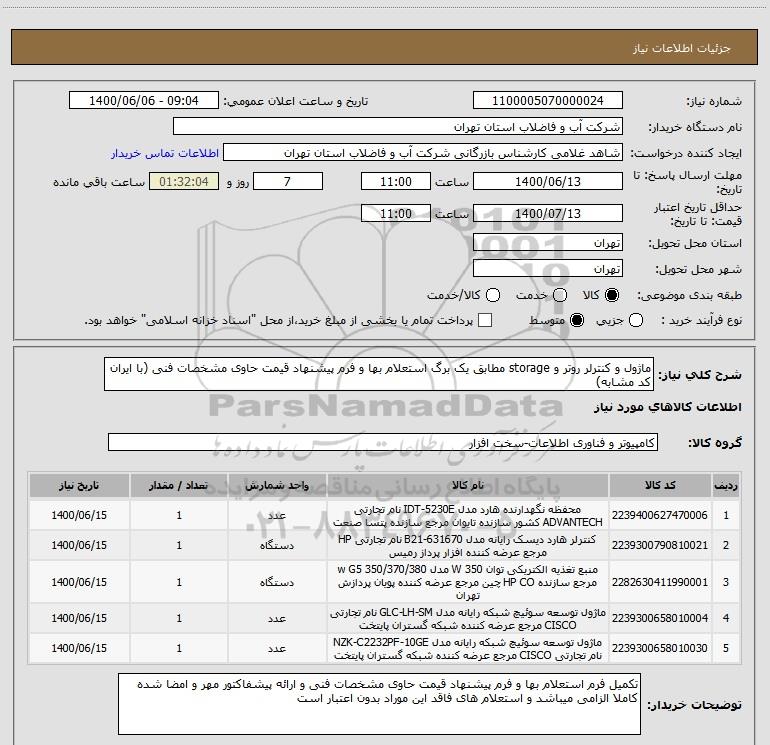Click the unit دستگاه cell in row 2
The image size is (770, 745).
point(277,545)
